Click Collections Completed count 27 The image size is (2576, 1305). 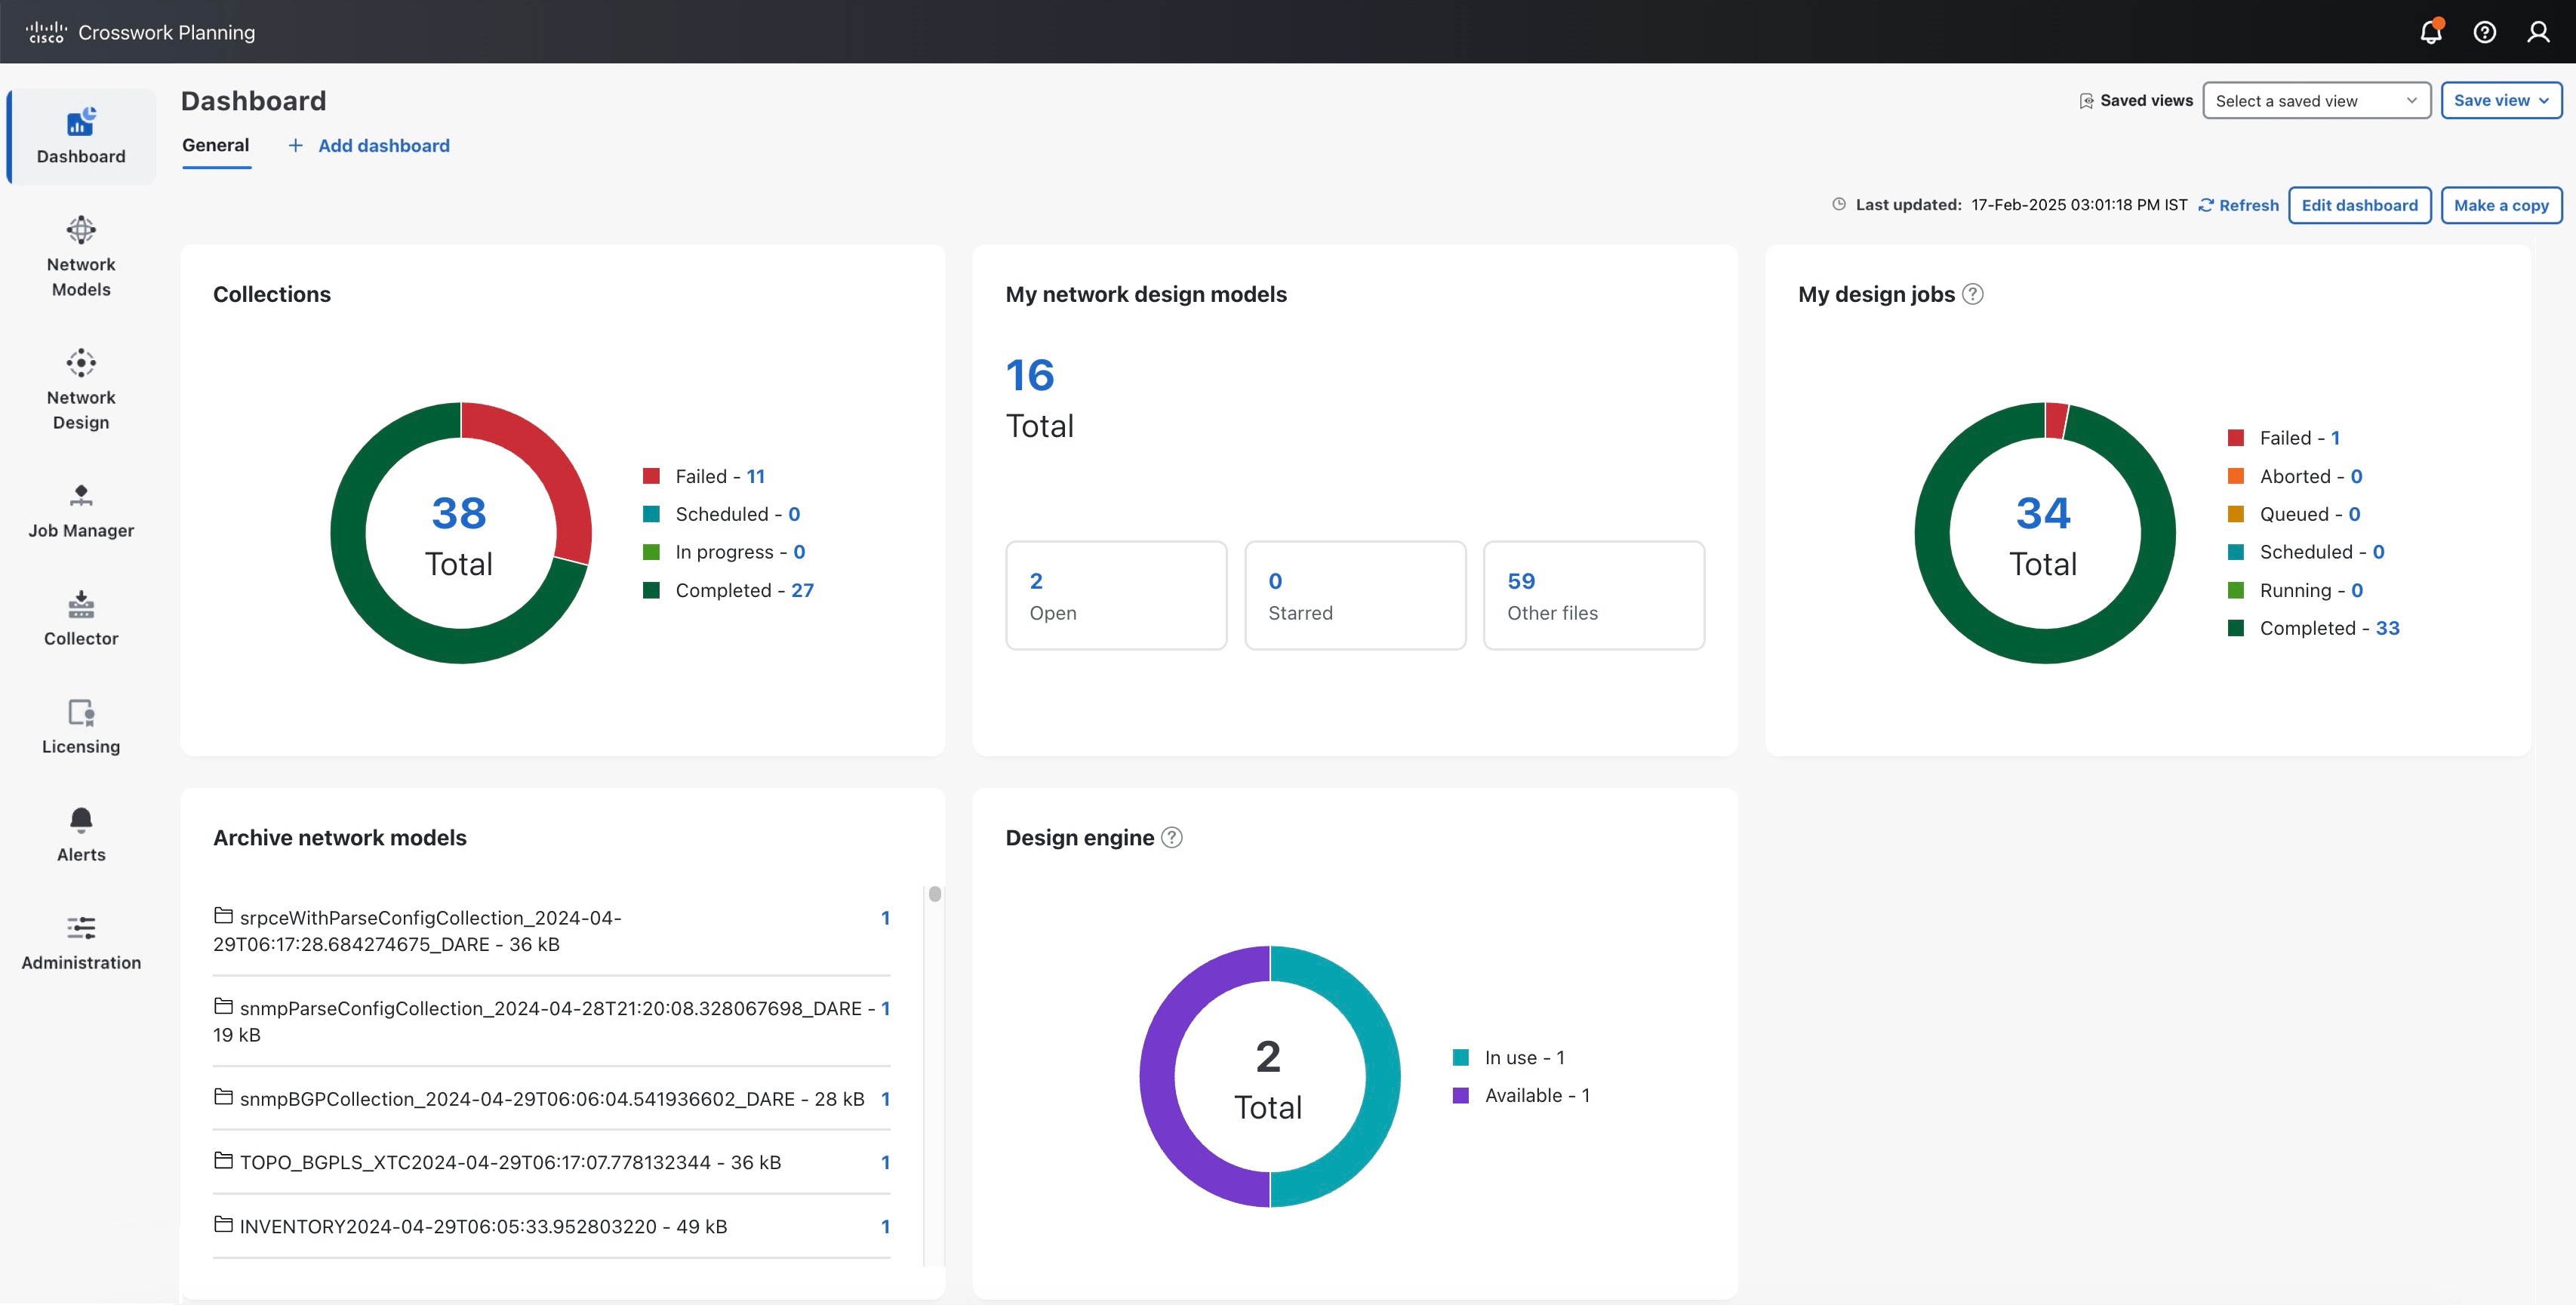[802, 590]
